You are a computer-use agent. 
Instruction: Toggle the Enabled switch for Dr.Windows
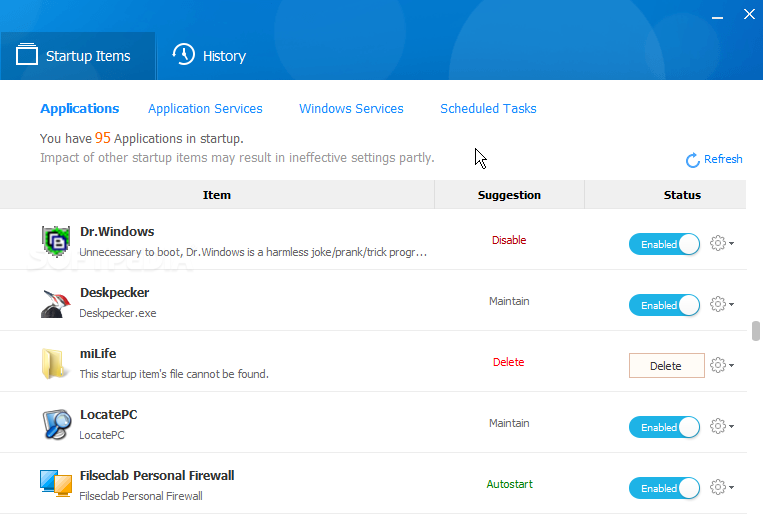pos(664,244)
